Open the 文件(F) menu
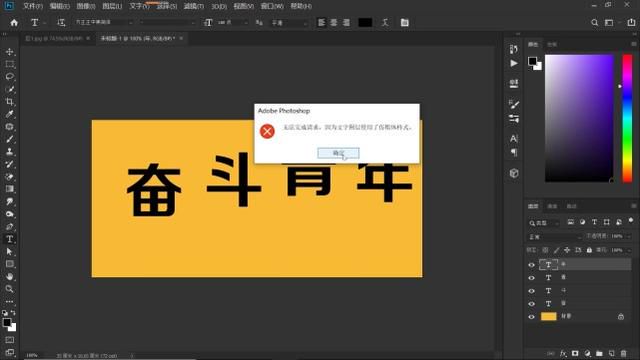The height and width of the screenshot is (360, 640). pos(33,7)
